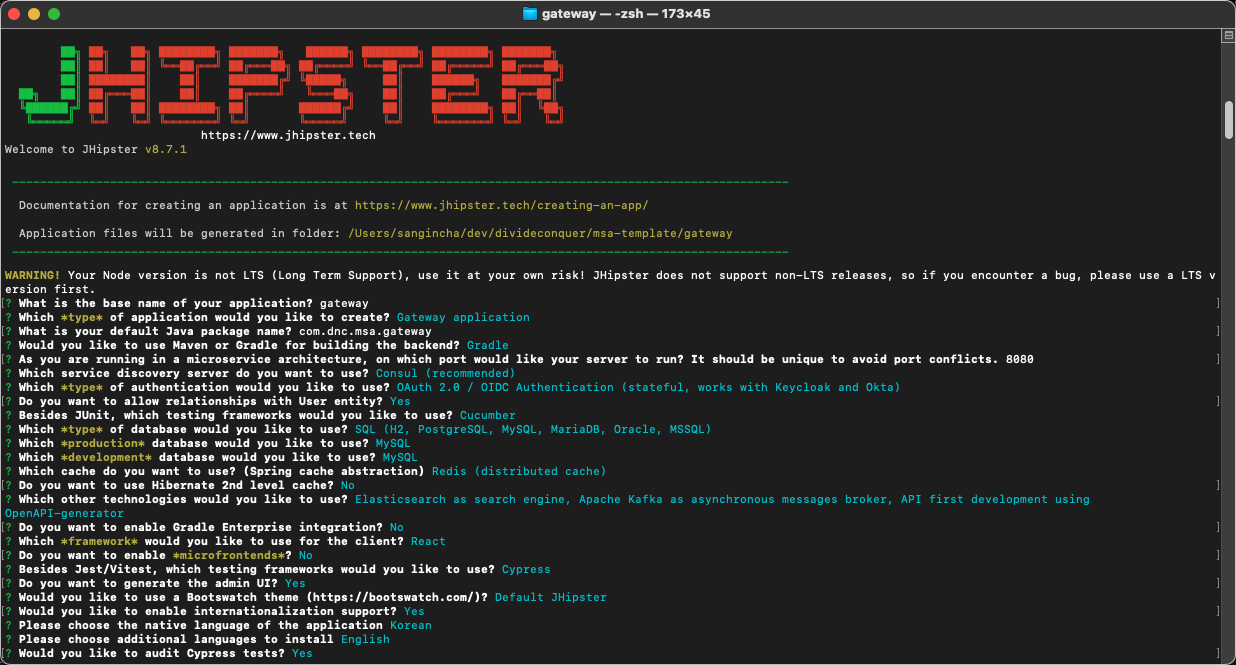Click the 'ersion first.' wrapped warning line
1236x665 pixels.
tap(50, 289)
